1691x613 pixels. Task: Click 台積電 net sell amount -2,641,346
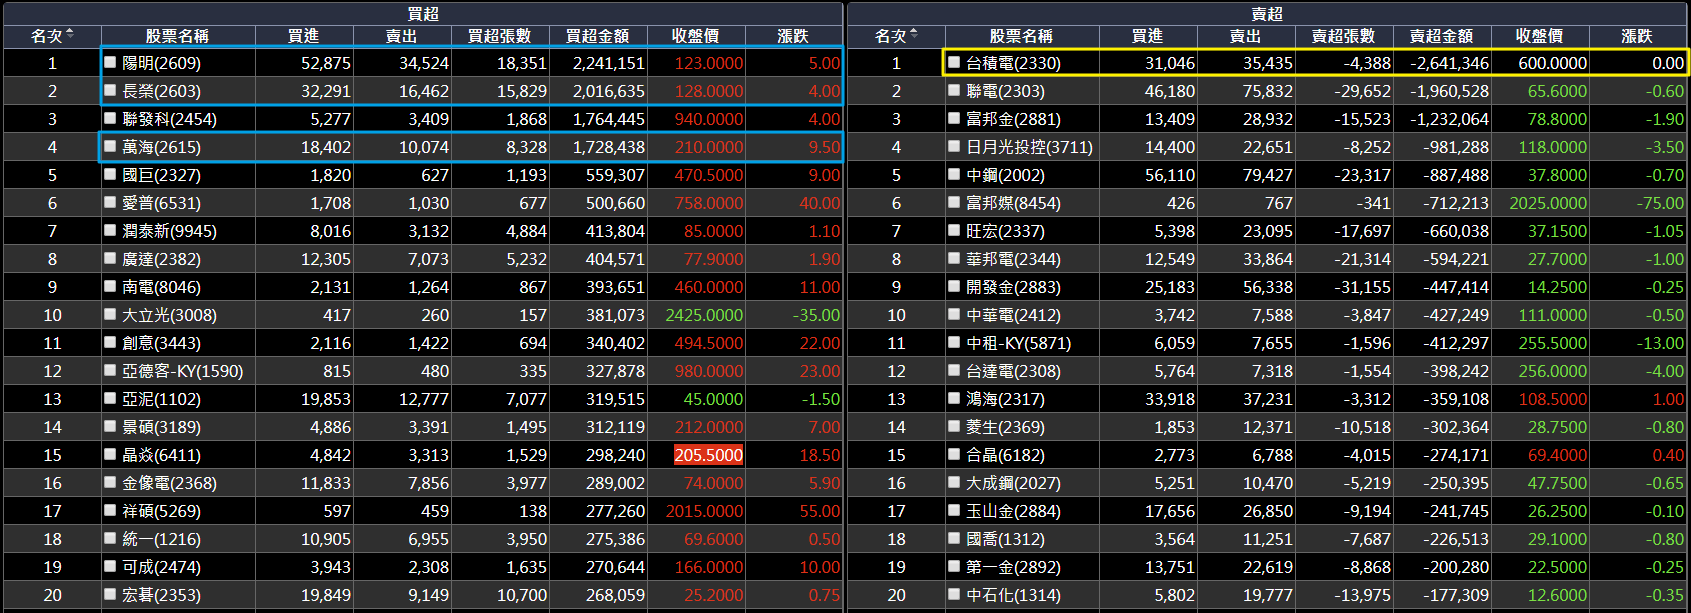pyautogui.click(x=1449, y=63)
